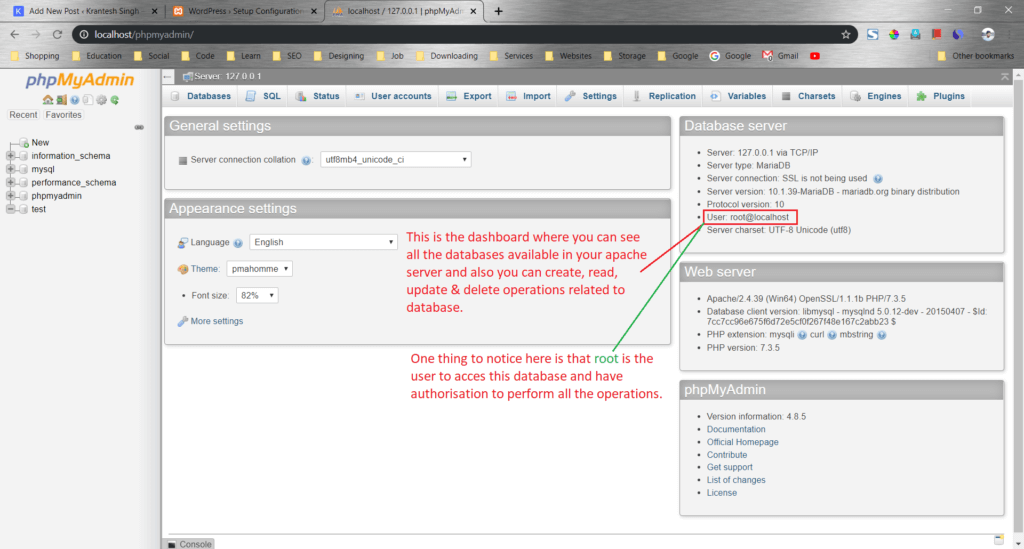Open the Official Homepage link
The height and width of the screenshot is (549, 1024).
(x=743, y=442)
